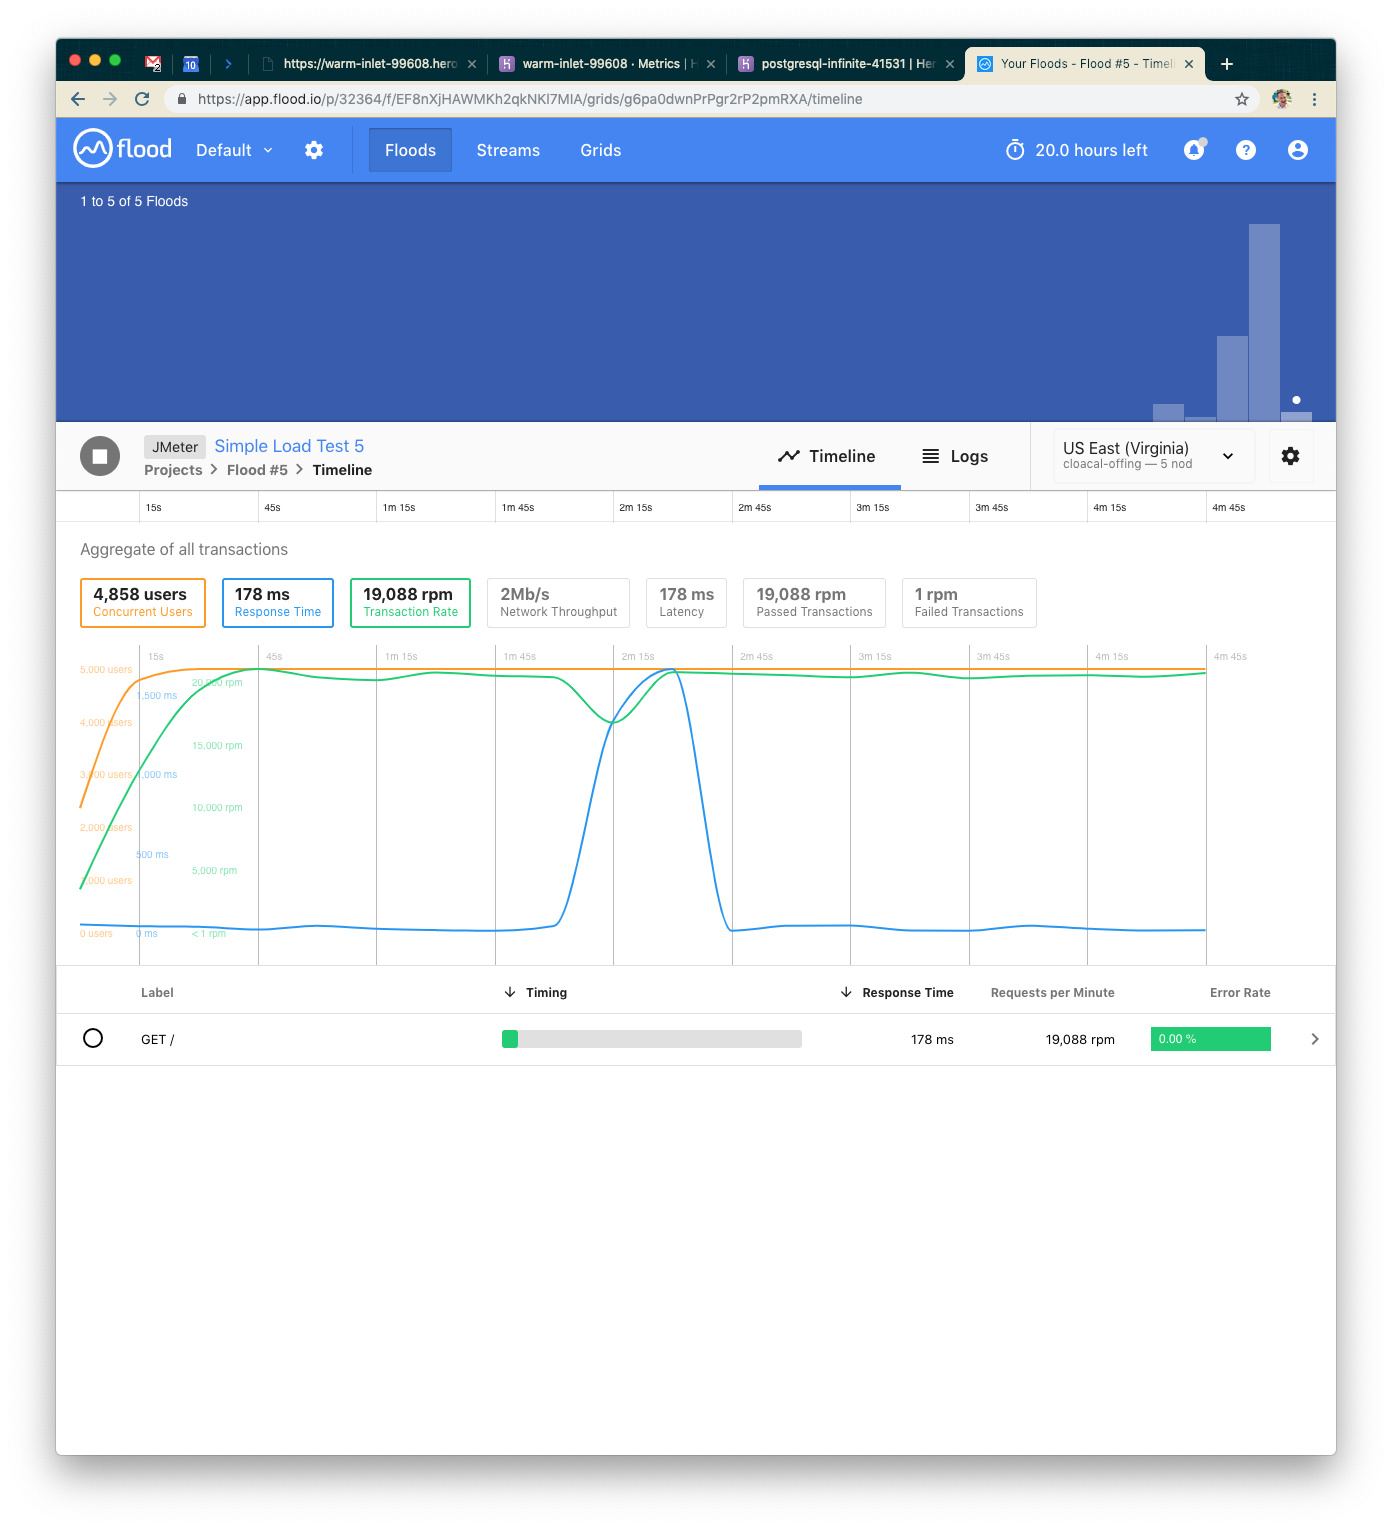Click the flood logo
The width and height of the screenshot is (1392, 1529).
[x=123, y=149]
